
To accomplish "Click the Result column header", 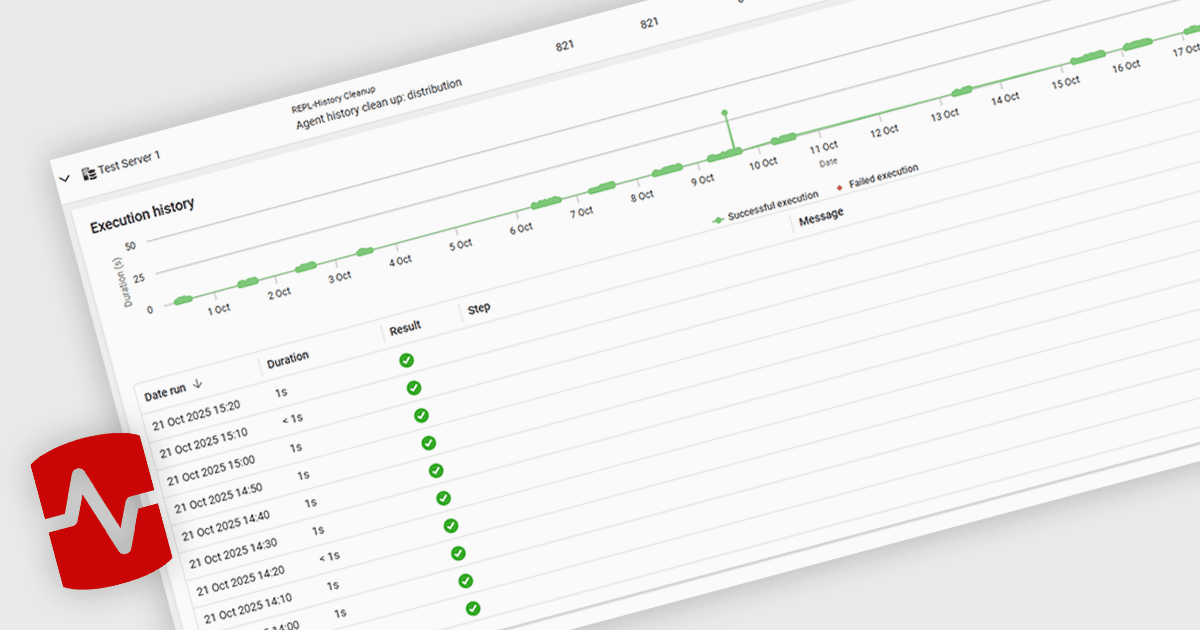I will 405,328.
